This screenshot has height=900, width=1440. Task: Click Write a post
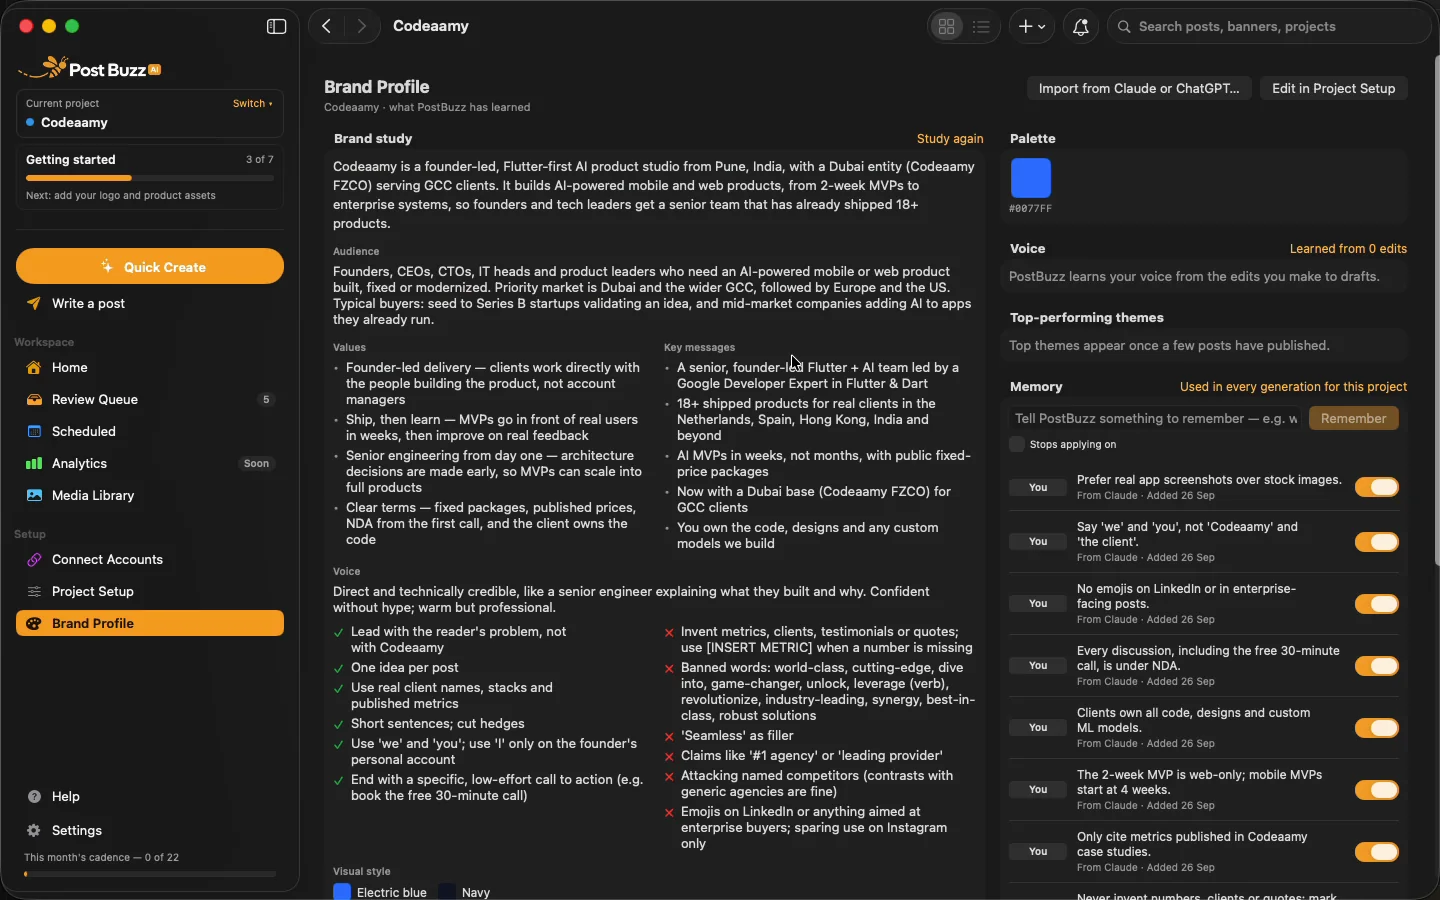point(150,304)
